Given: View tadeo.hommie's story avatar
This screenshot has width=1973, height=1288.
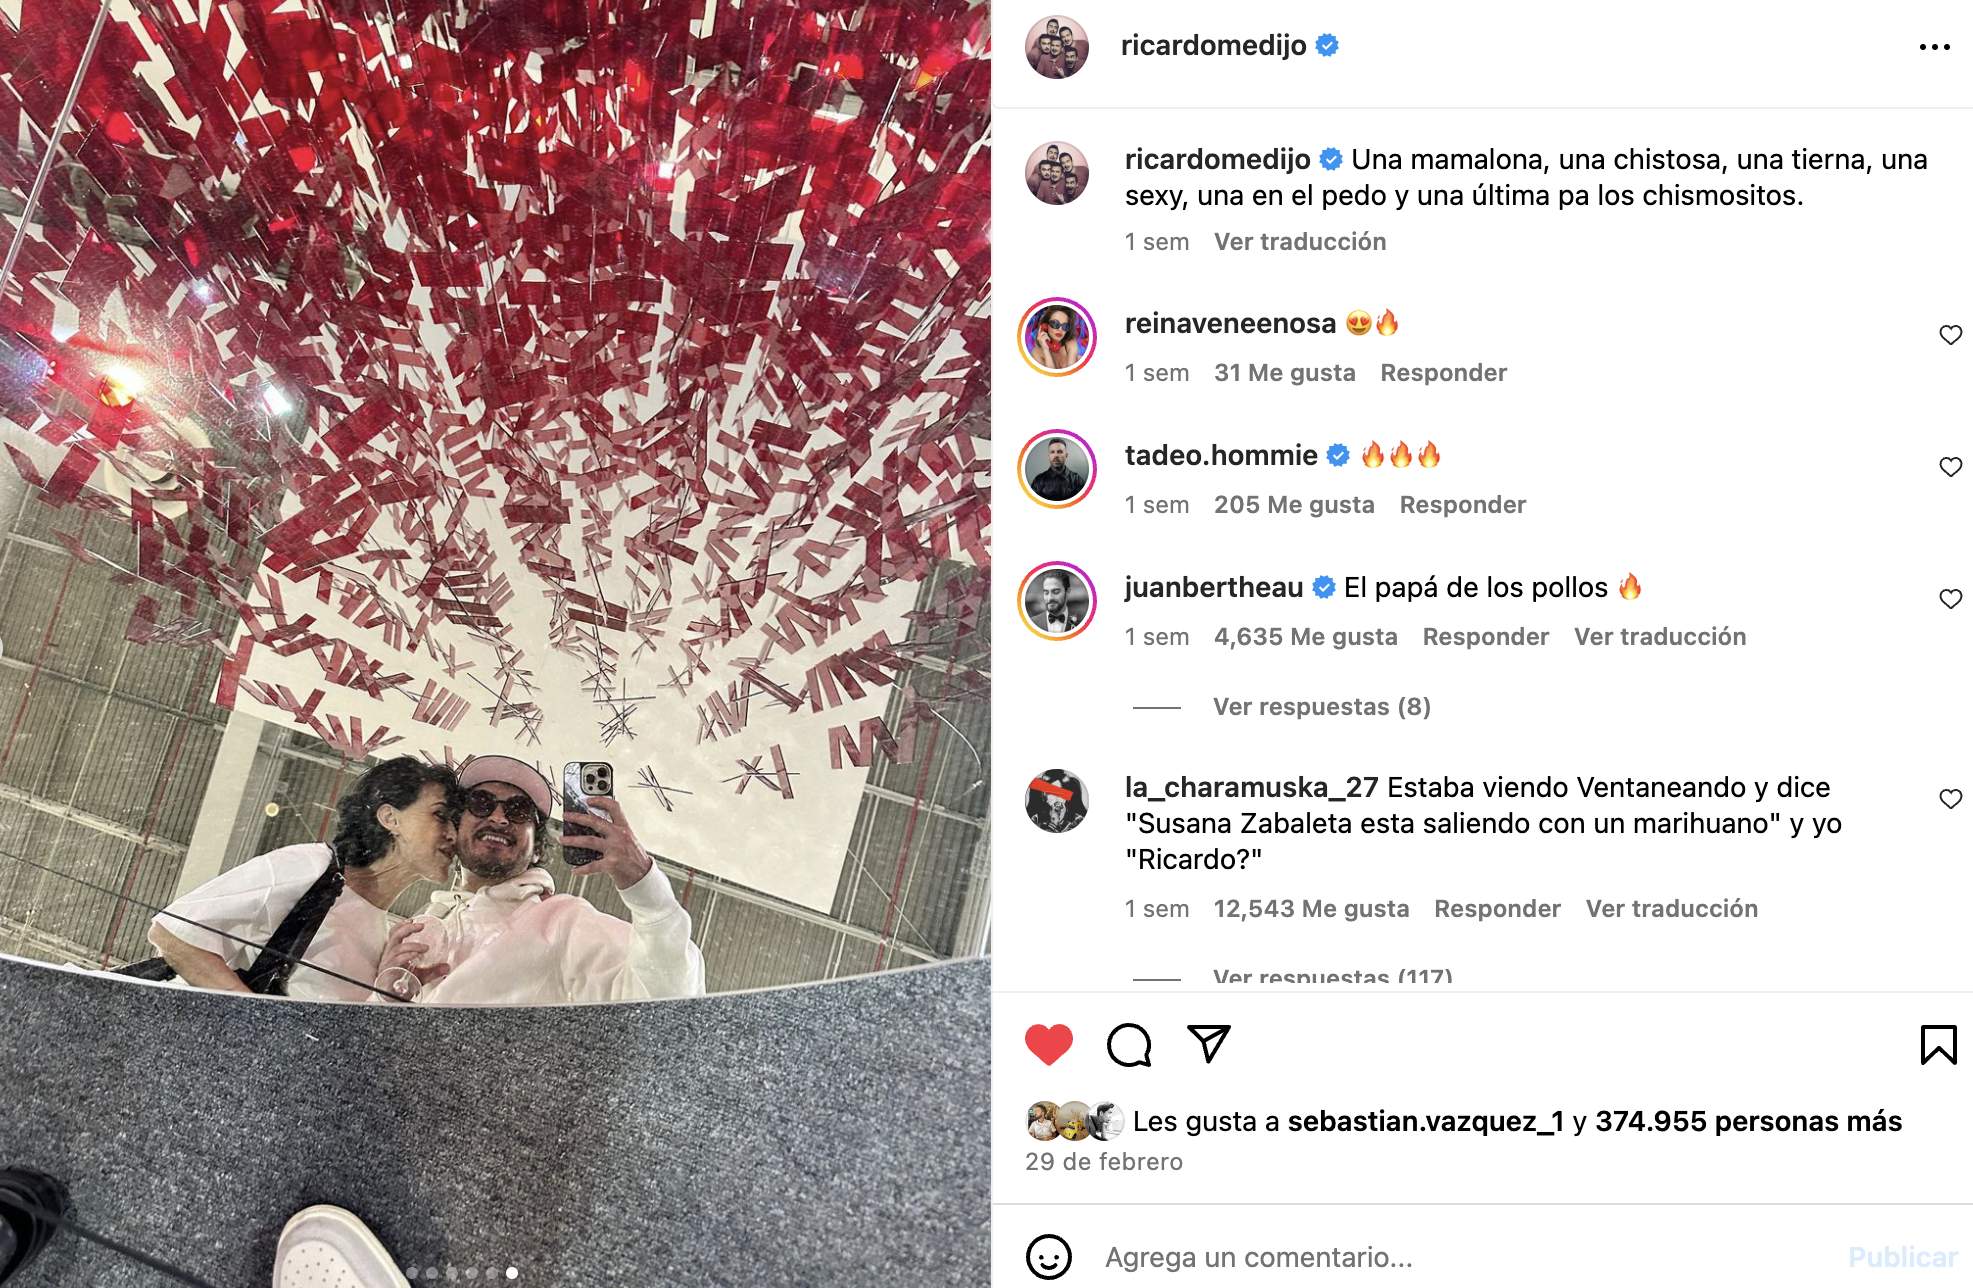Looking at the screenshot, I should pyautogui.click(x=1057, y=469).
